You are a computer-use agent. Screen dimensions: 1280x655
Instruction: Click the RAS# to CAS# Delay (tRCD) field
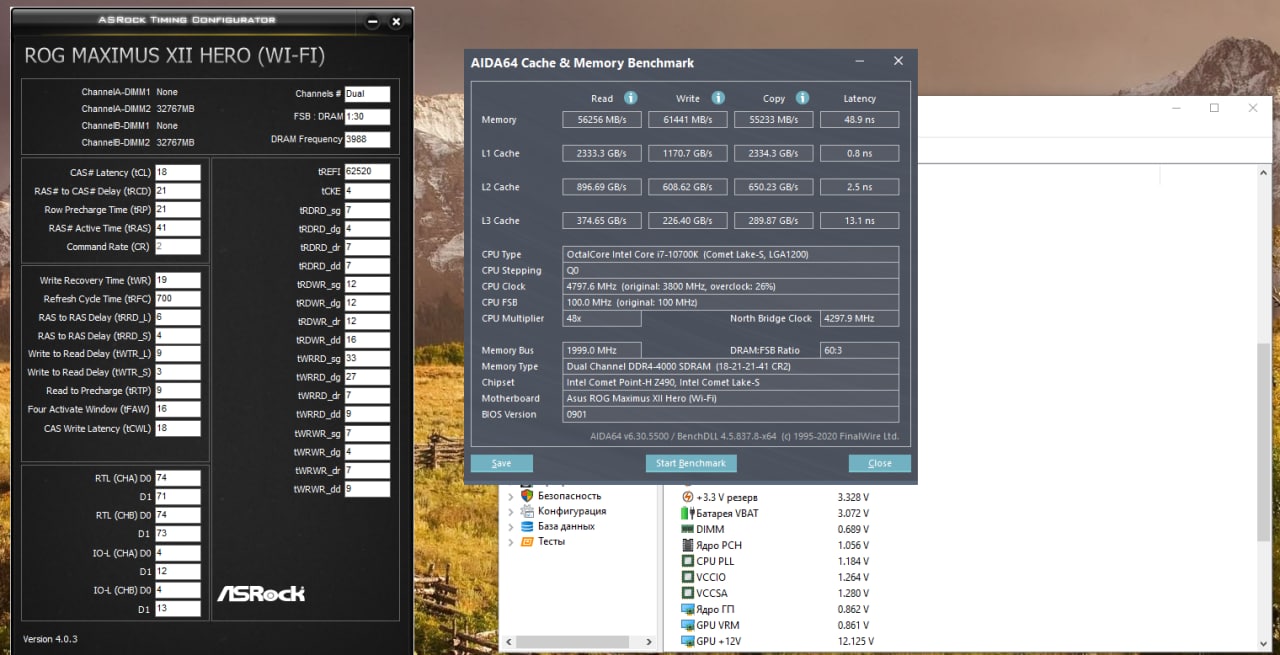click(178, 191)
